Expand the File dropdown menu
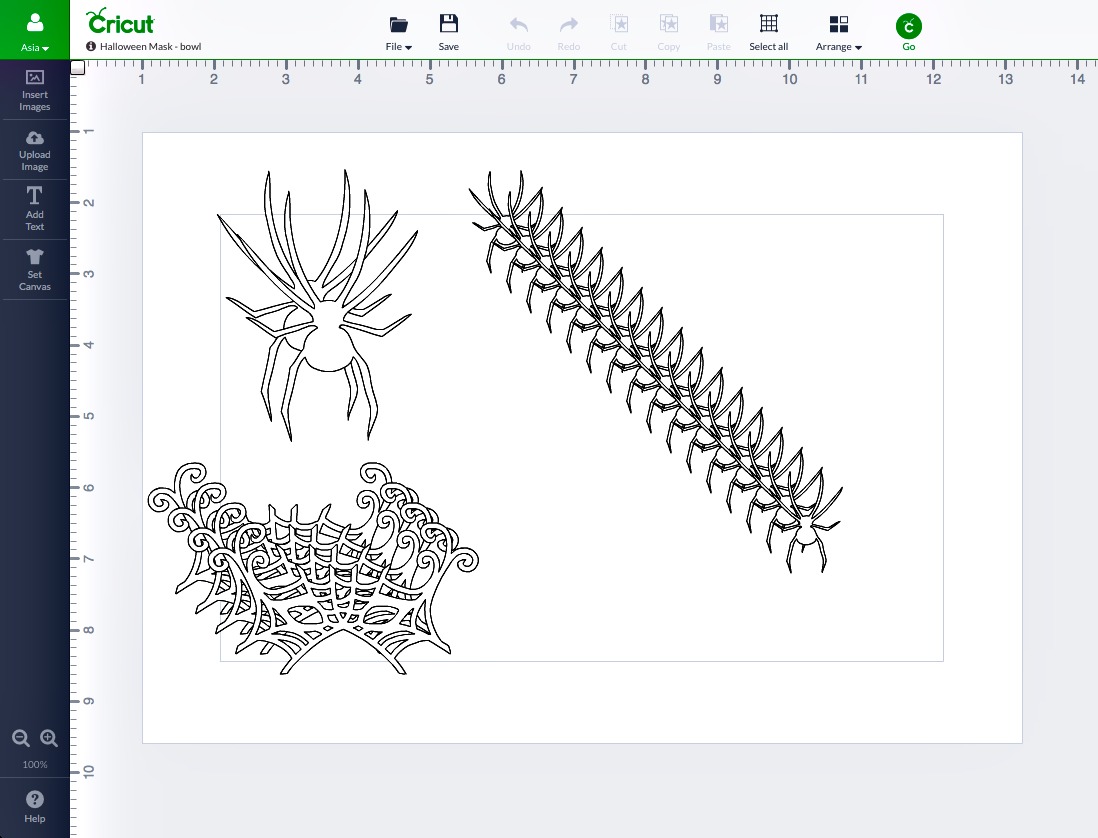The width and height of the screenshot is (1098, 838). (x=399, y=32)
